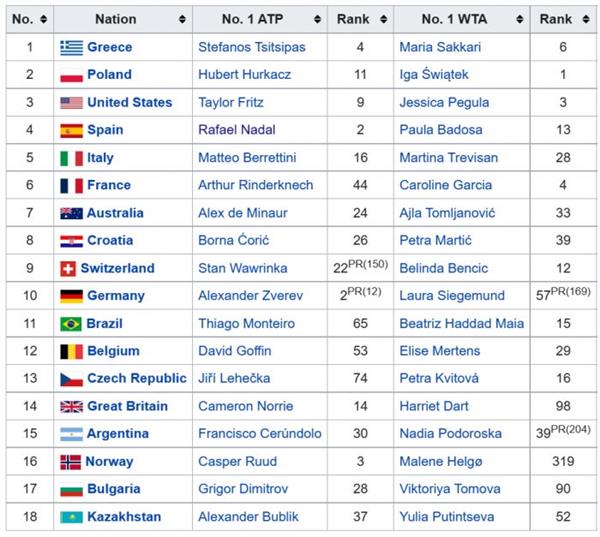Screen dimensions: 600x537
Task: Click the Great Britain flag icon
Action: pyautogui.click(x=71, y=407)
